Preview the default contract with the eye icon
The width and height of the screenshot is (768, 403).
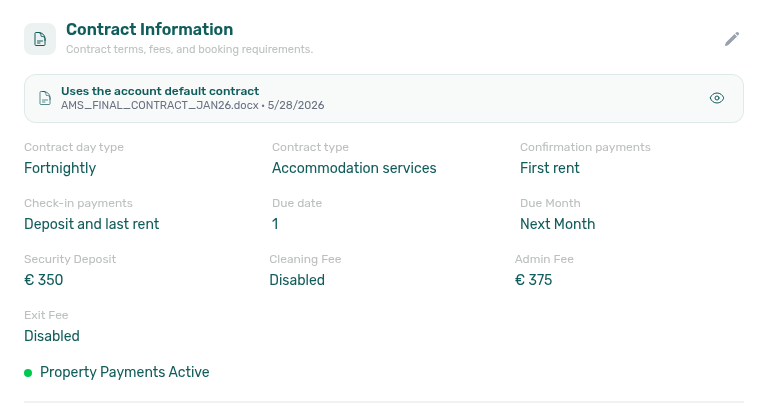click(717, 98)
